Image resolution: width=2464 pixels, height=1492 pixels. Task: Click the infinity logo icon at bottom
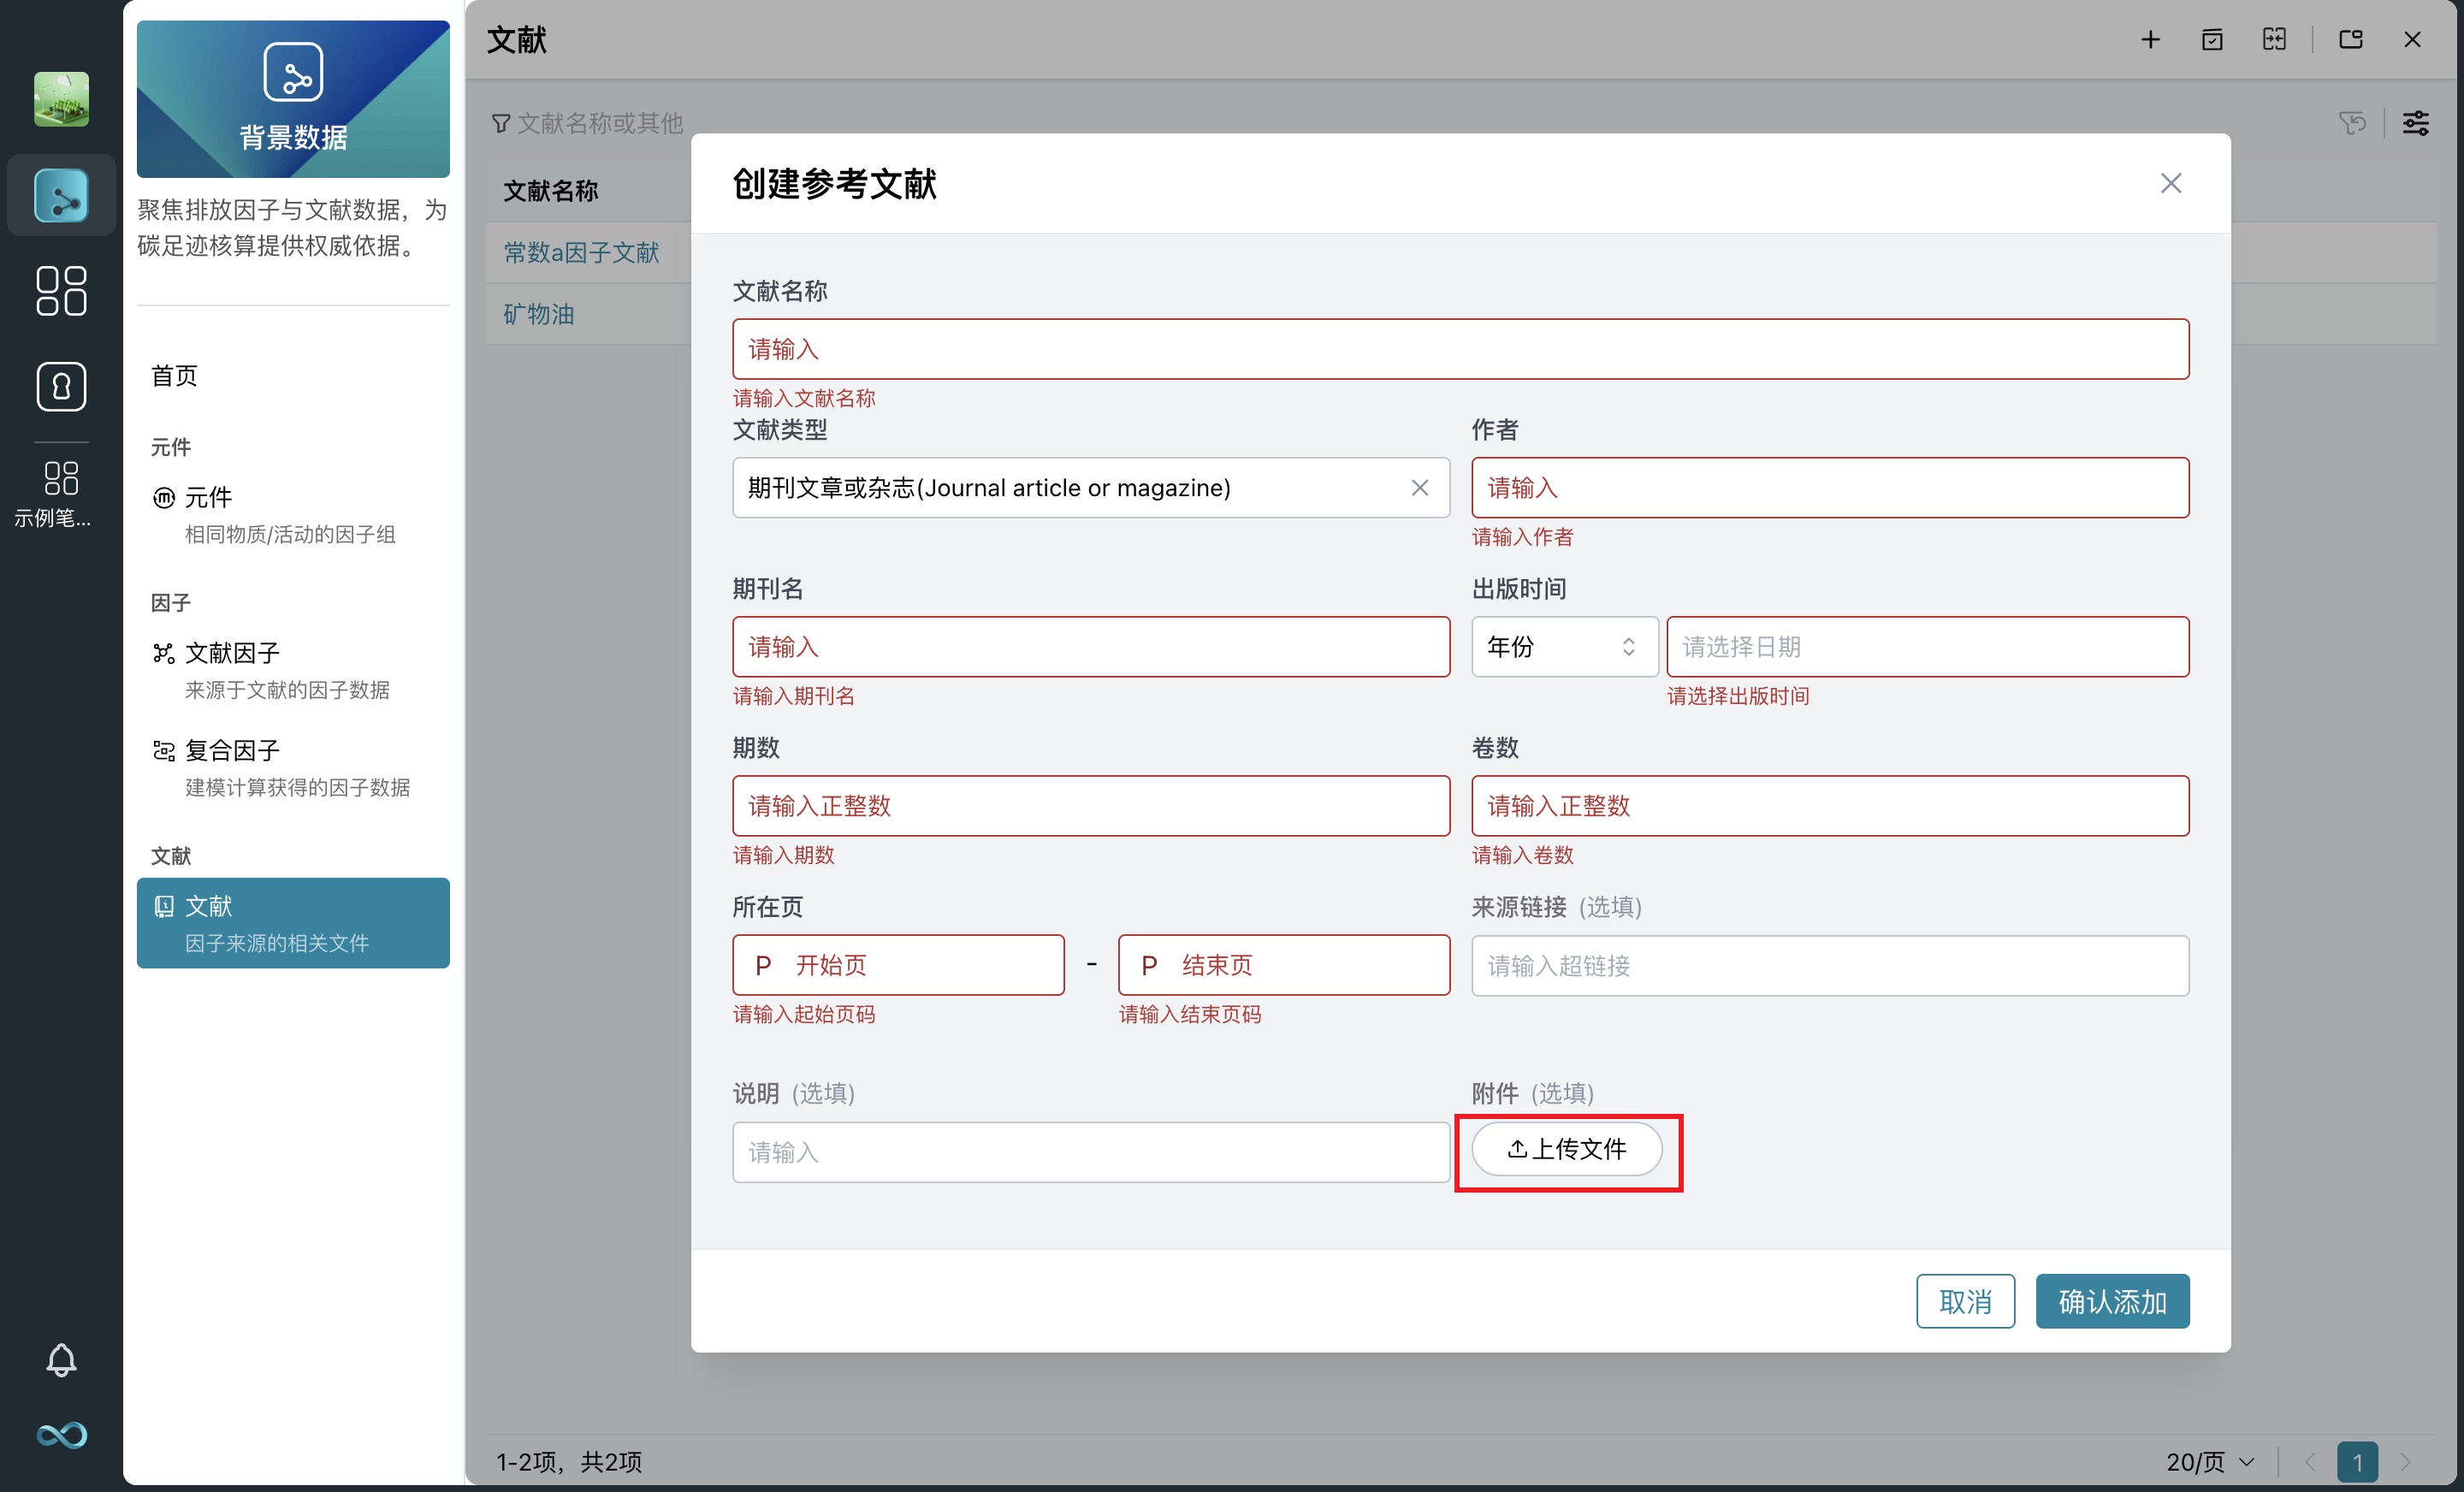(61, 1435)
